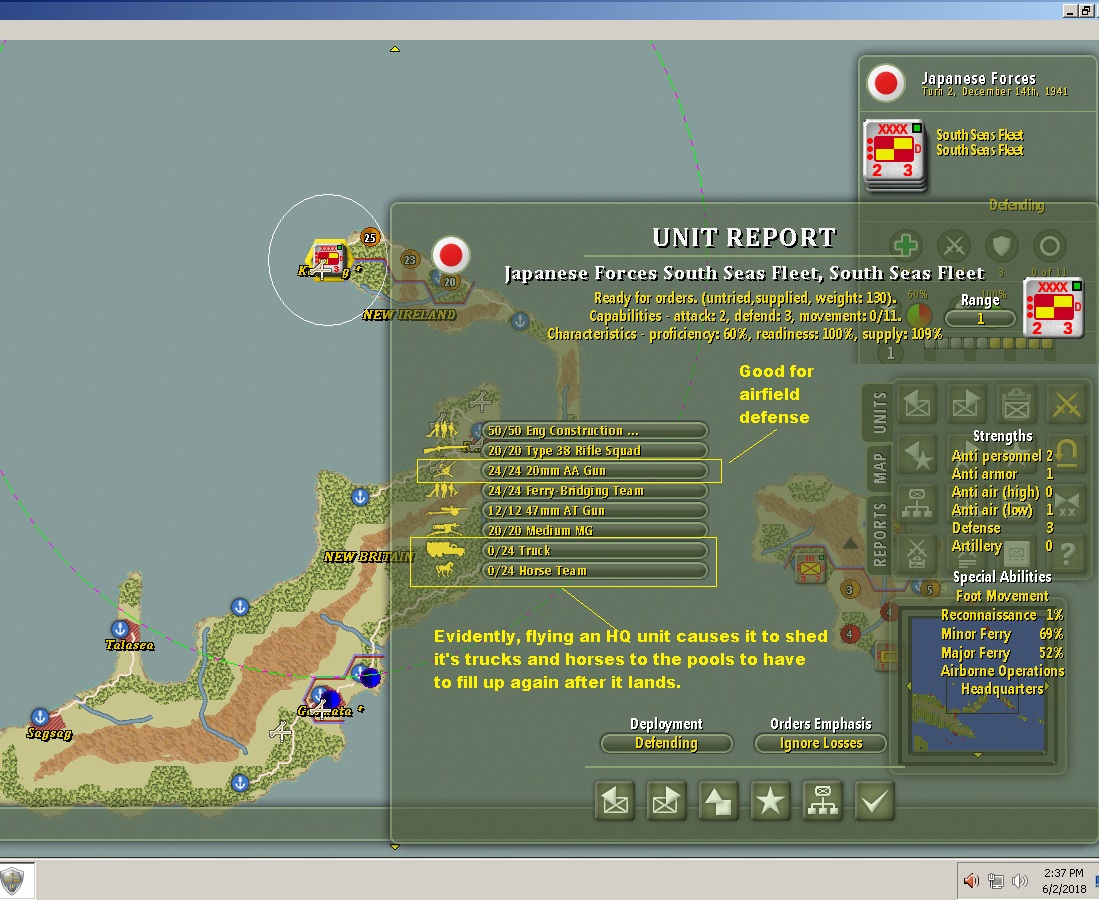
Task: Click the checkmark icon in Unit Report
Action: click(x=874, y=800)
